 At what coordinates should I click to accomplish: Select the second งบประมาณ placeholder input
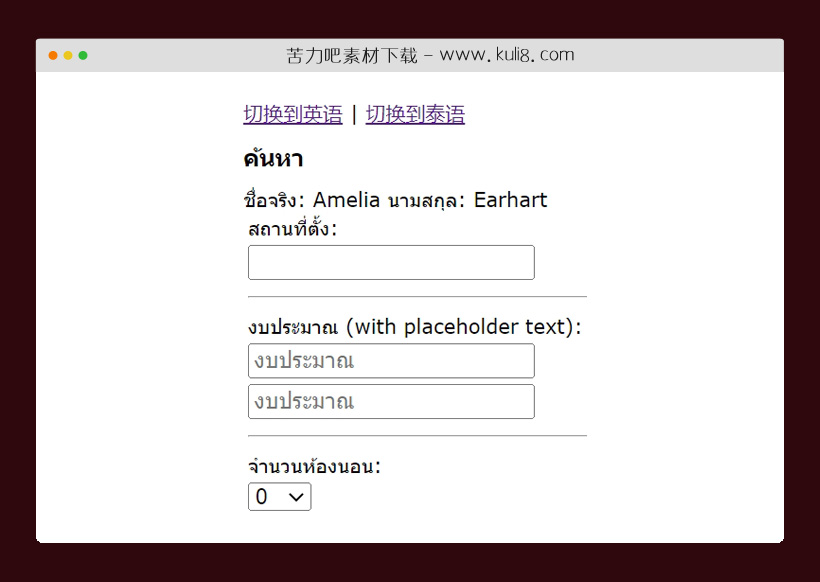click(x=391, y=402)
